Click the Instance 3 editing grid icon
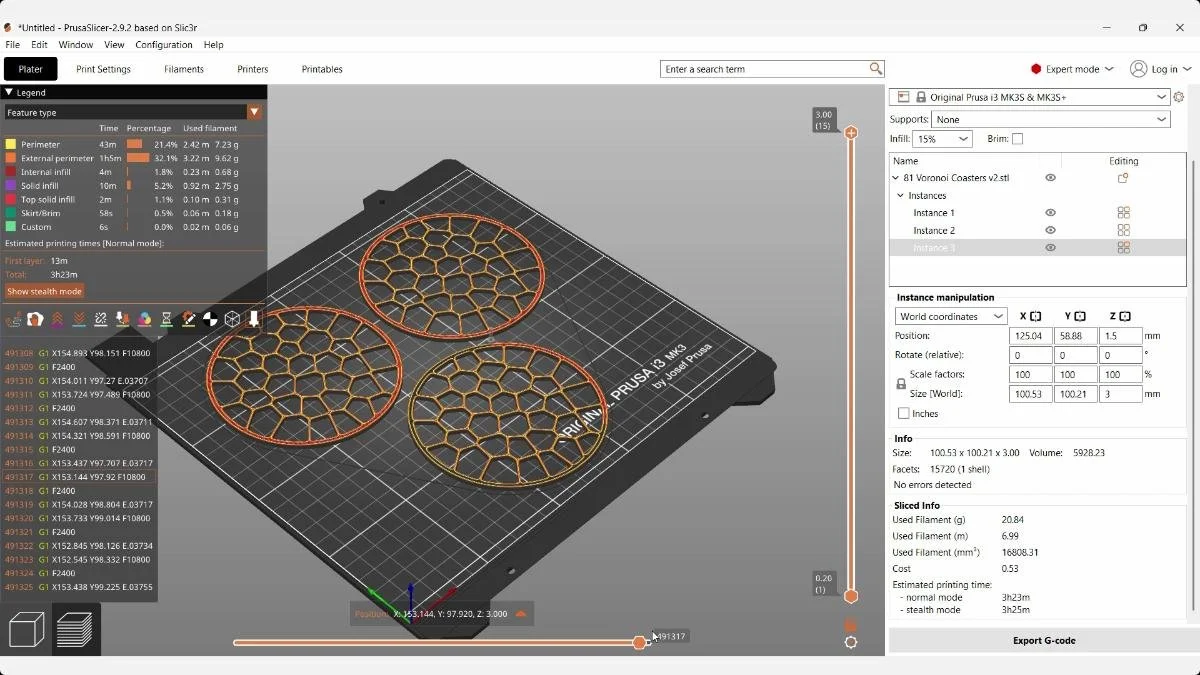 point(1123,247)
